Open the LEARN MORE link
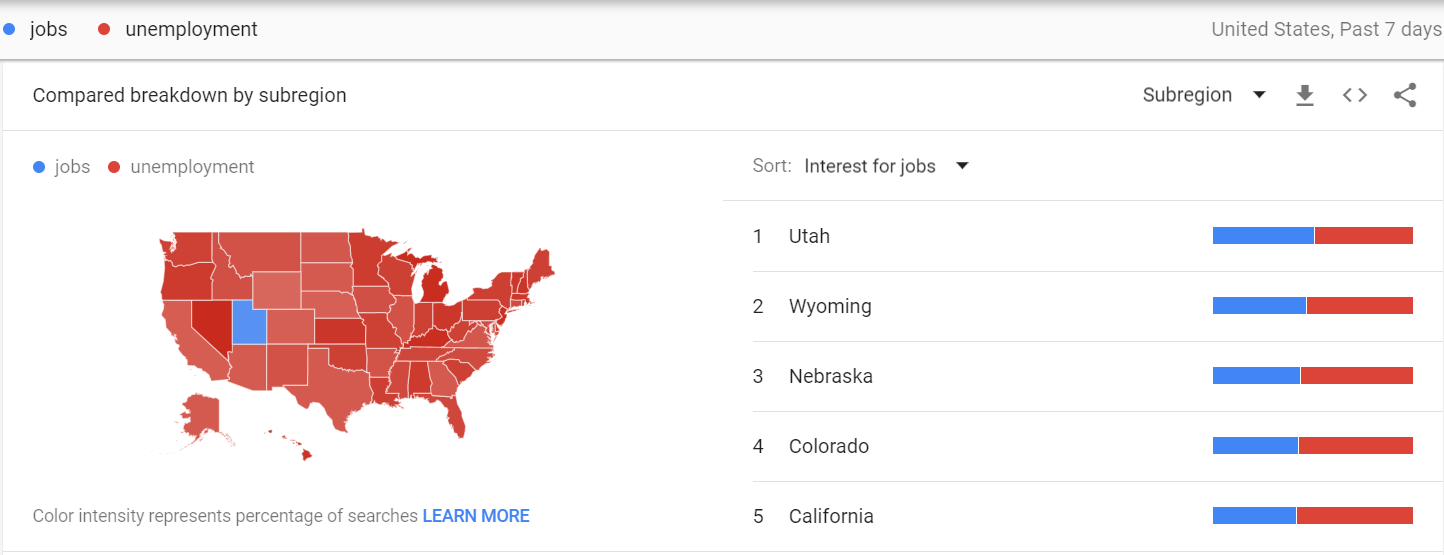Viewport: 1444px width, 555px height. pyautogui.click(x=476, y=516)
